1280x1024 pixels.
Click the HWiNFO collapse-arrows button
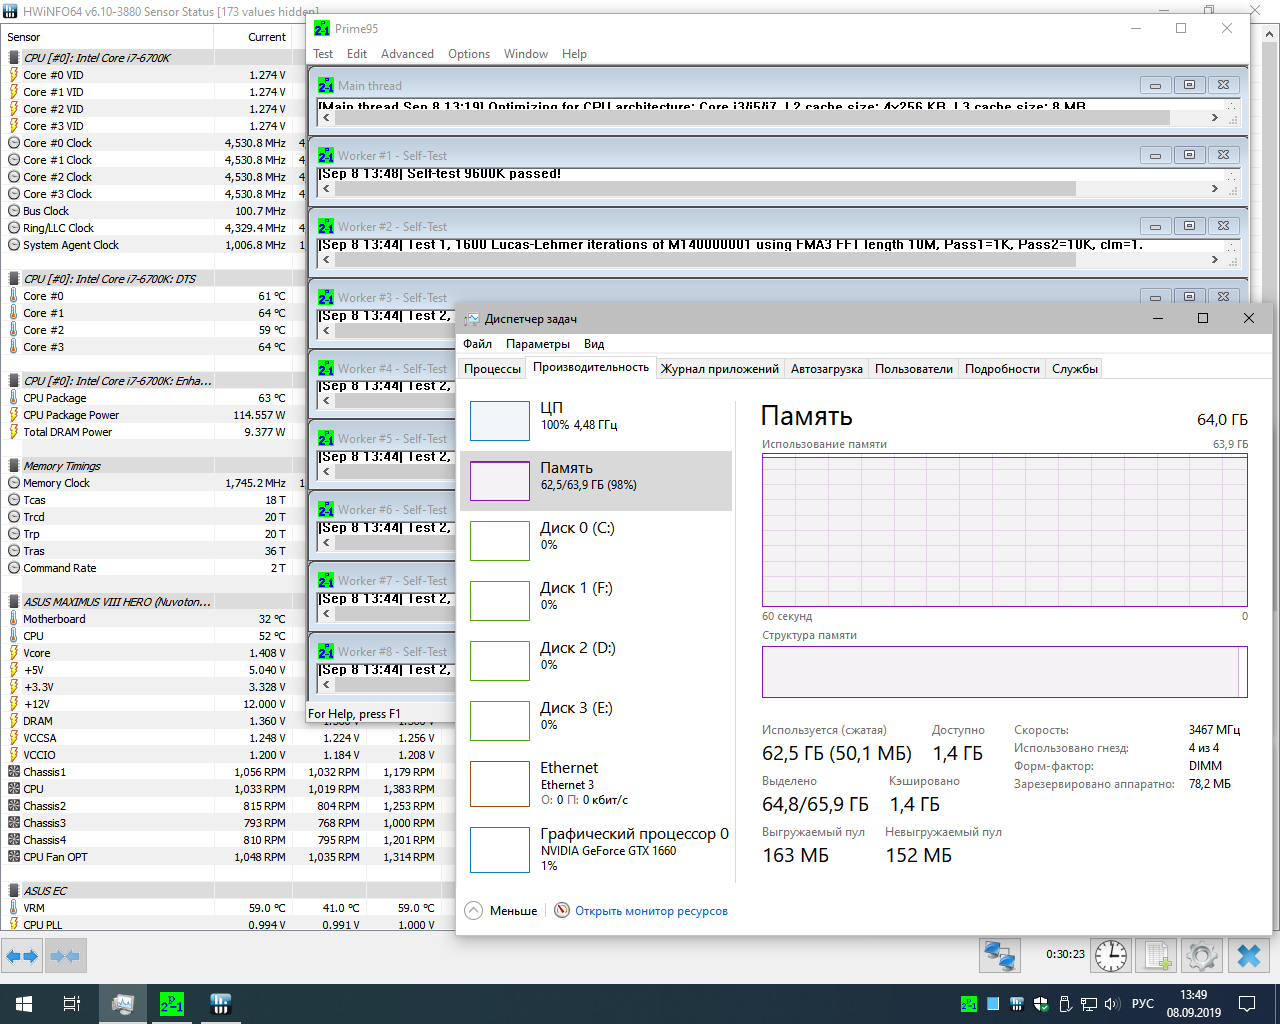[65, 956]
